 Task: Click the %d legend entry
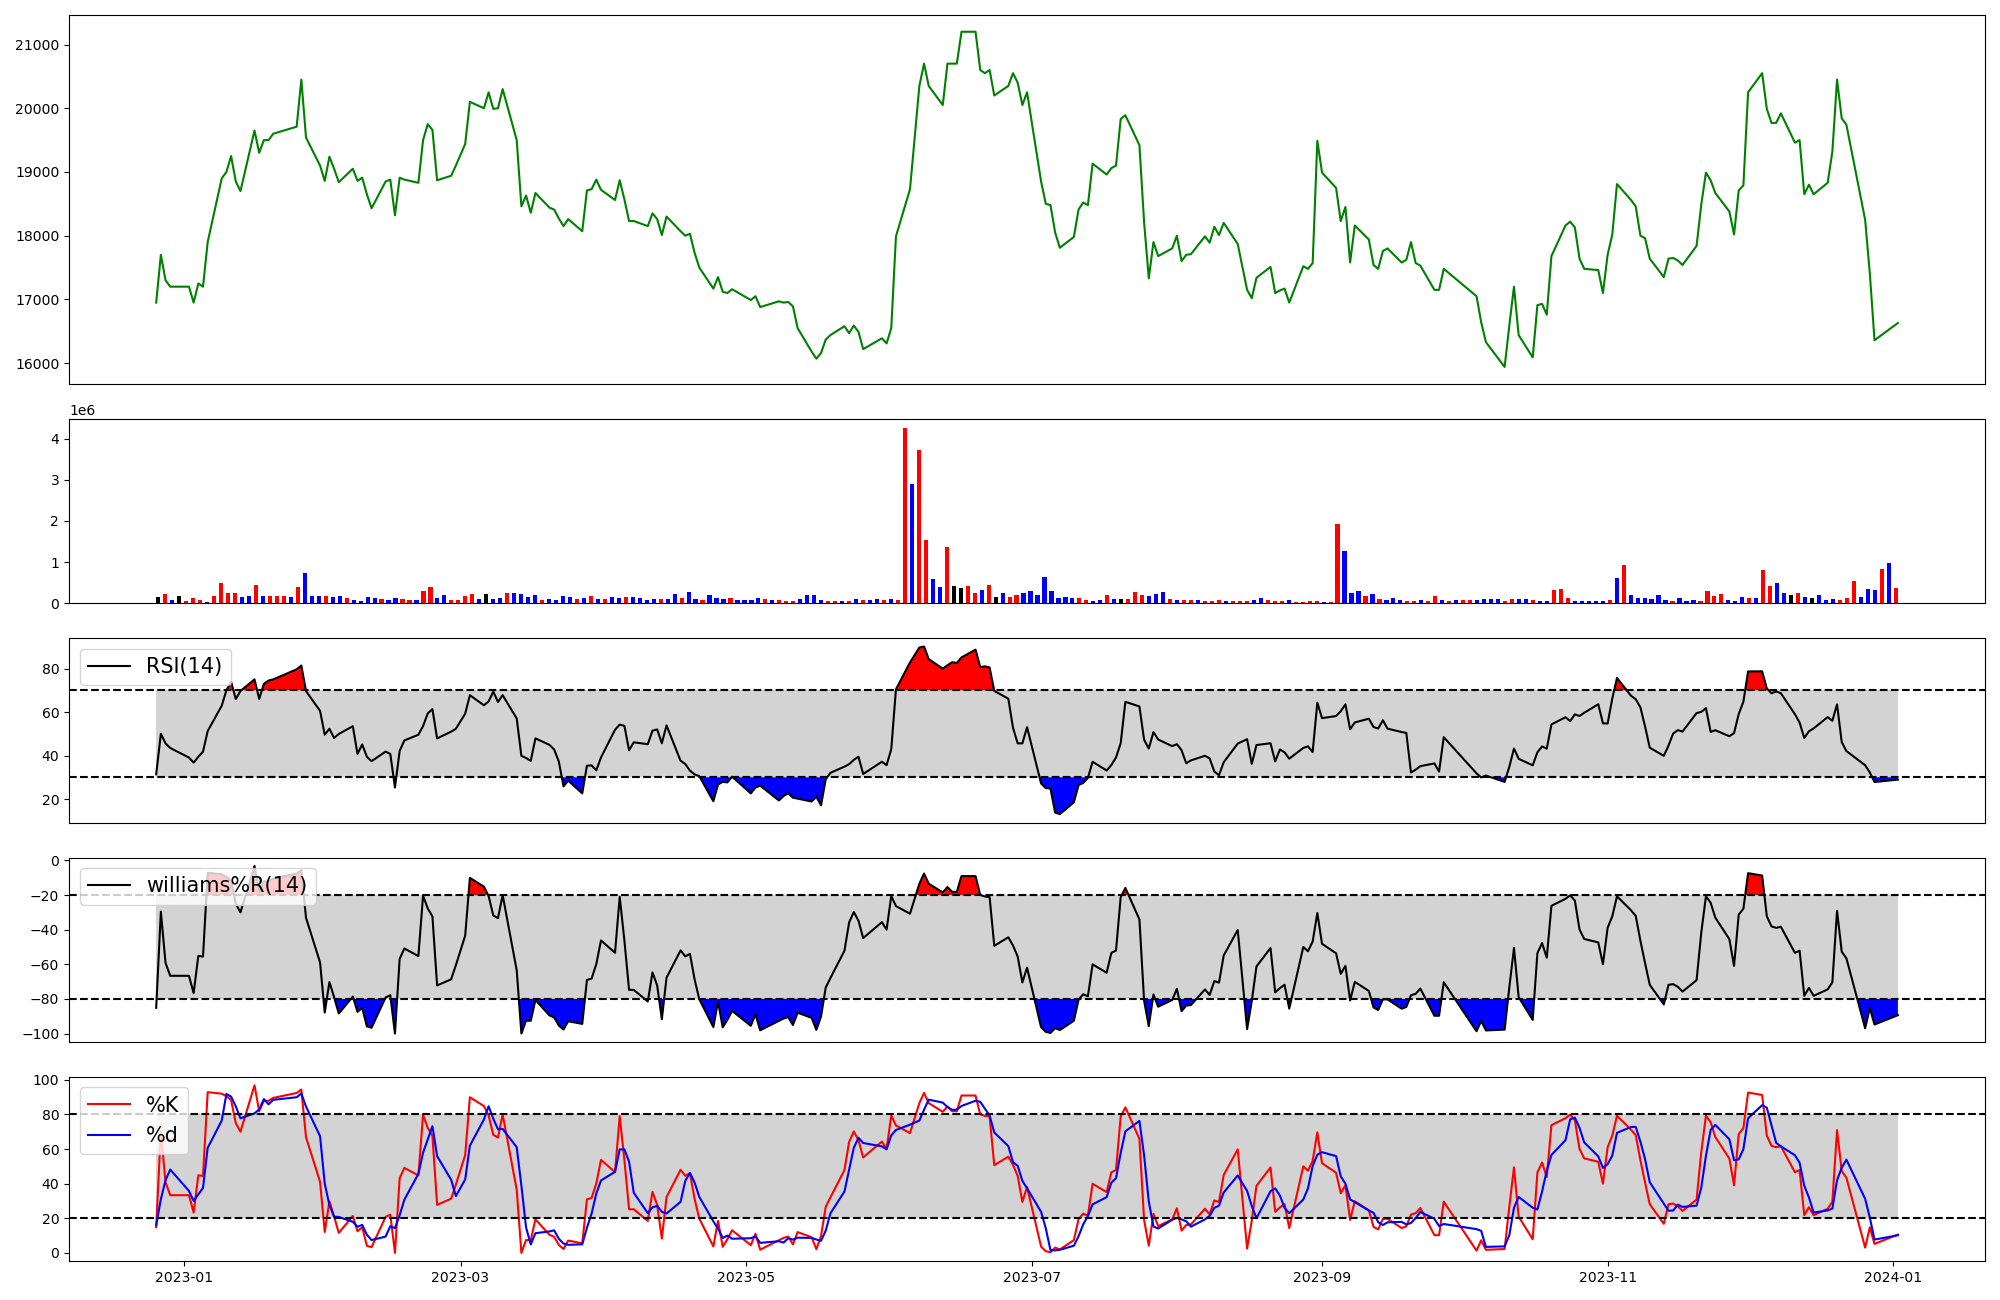tap(162, 1135)
